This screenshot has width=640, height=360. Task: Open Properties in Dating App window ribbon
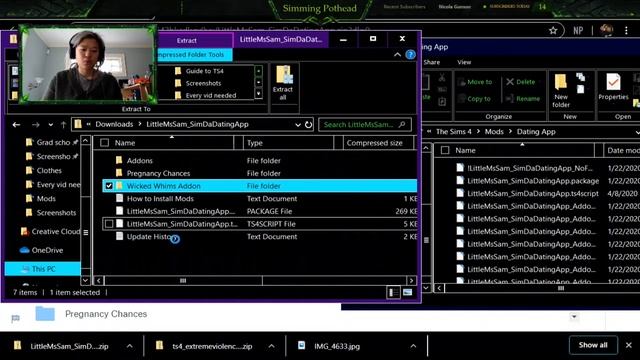(x=613, y=87)
